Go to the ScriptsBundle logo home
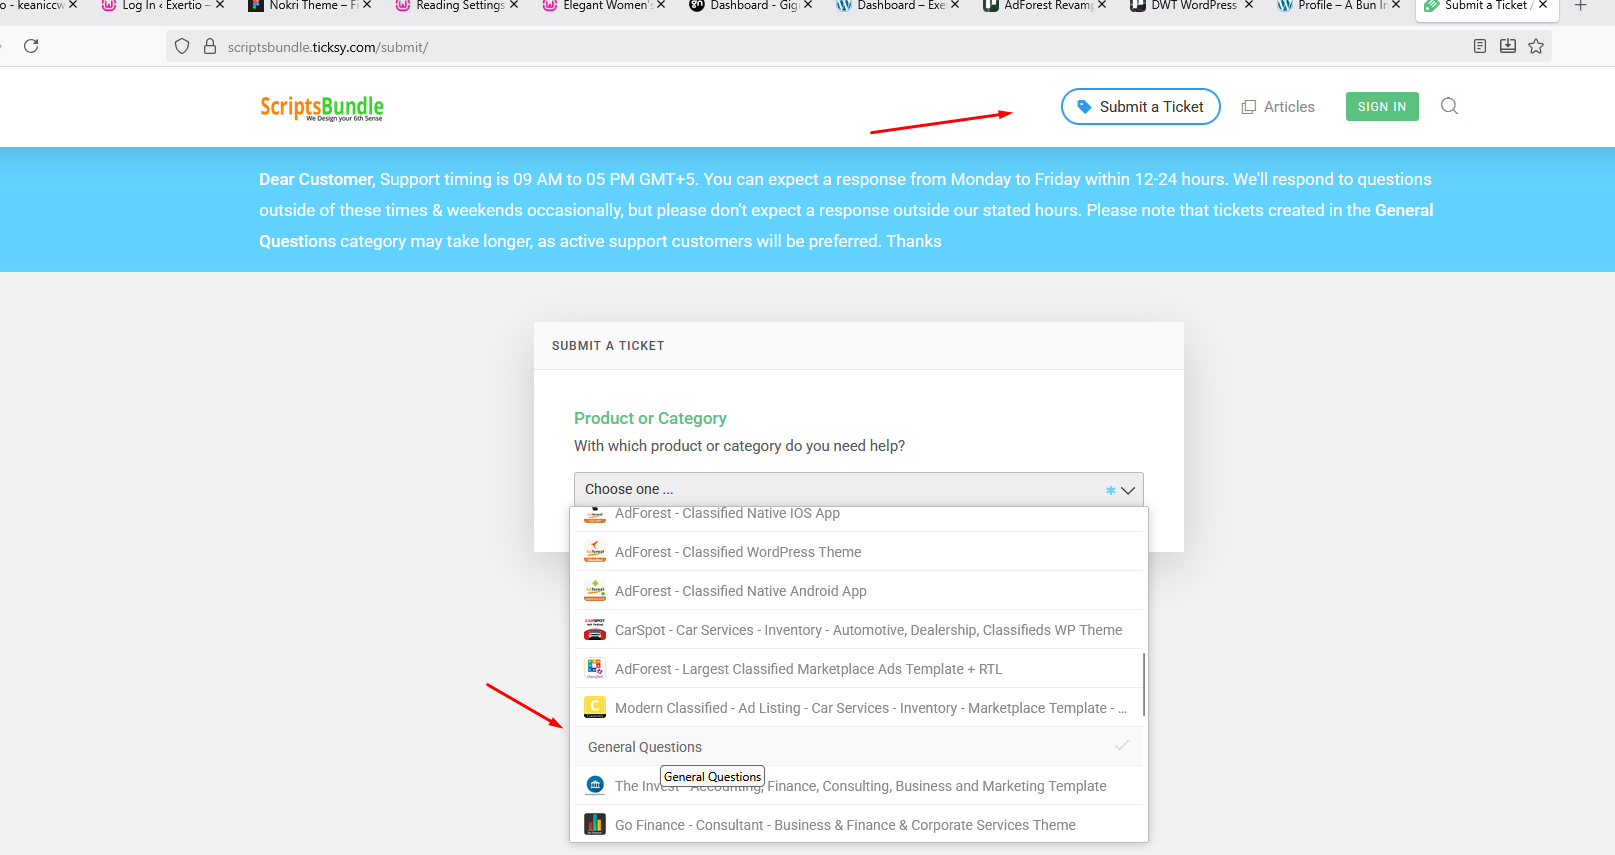Viewport: 1615px width, 855px height. click(x=322, y=107)
